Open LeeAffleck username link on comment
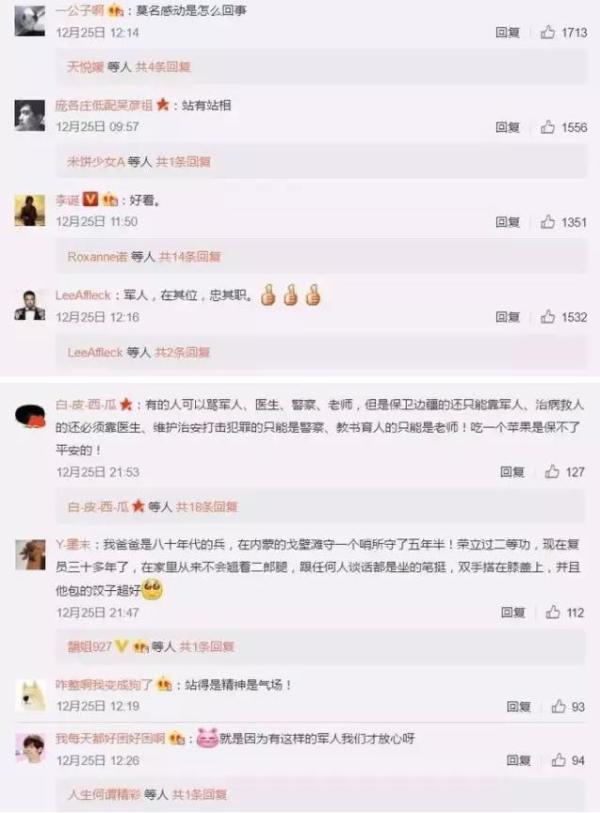The width and height of the screenshot is (600, 813). pos(83,295)
